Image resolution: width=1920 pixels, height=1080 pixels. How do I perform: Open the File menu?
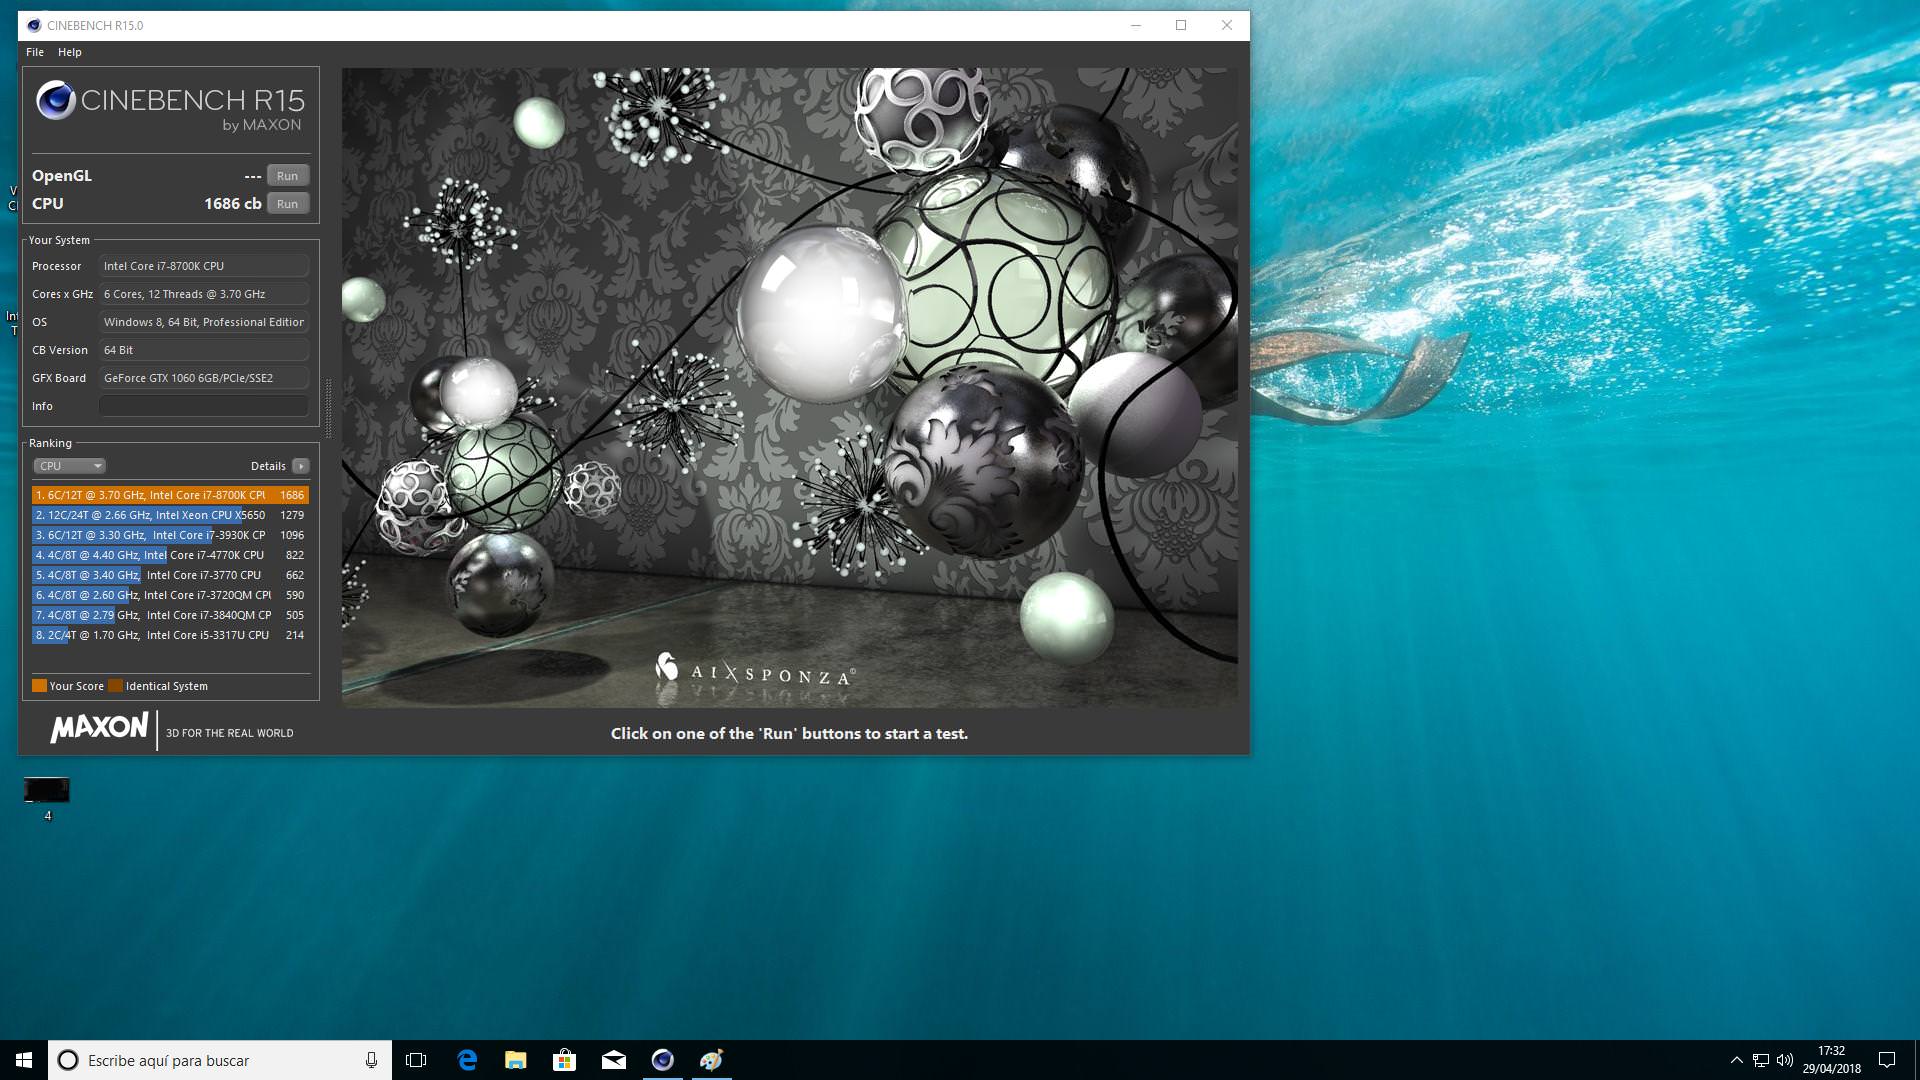point(35,52)
